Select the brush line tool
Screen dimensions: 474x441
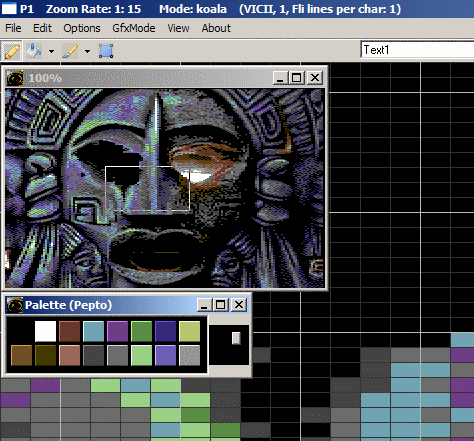pyautogui.click(x=70, y=51)
